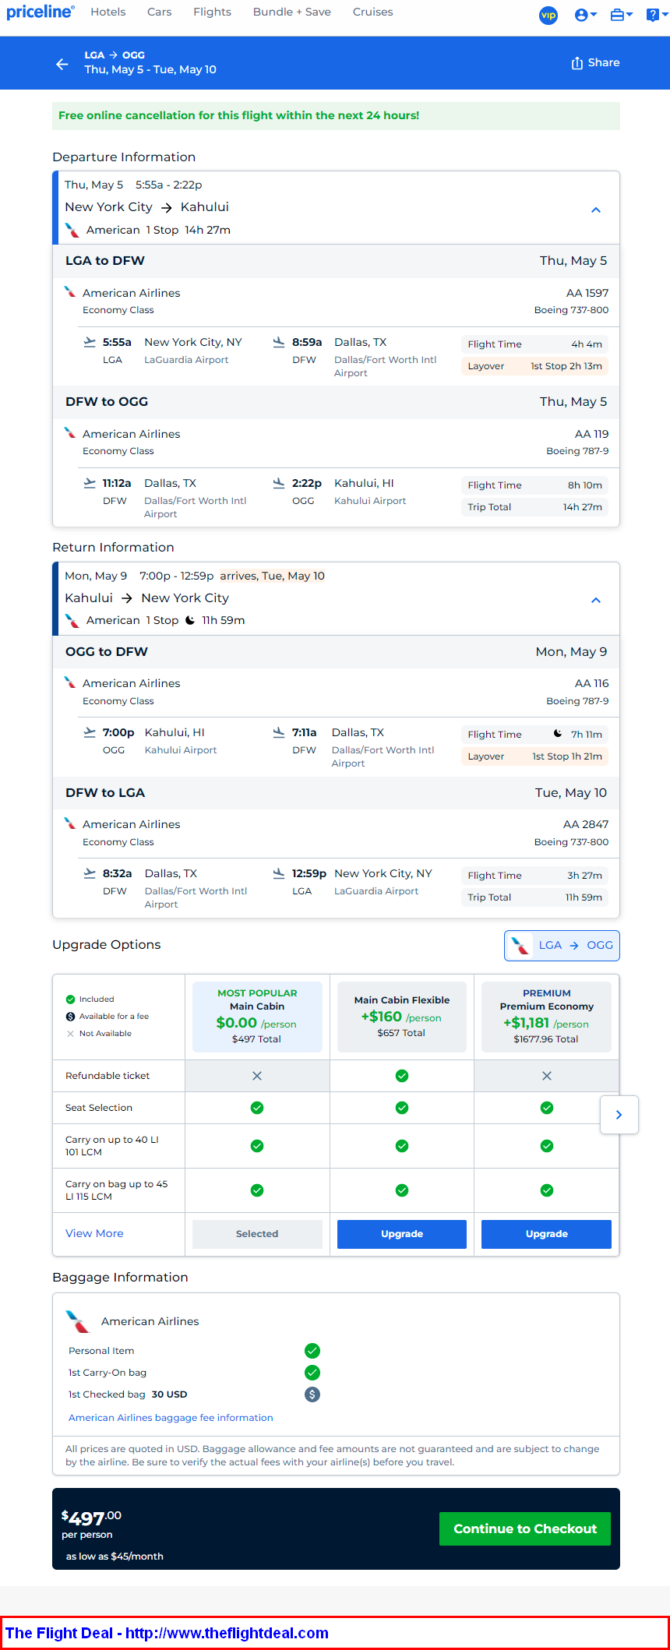Screen dimensions: 670x1650
Task: Click the 8:59a arrival plane icon
Action: pyautogui.click(x=279, y=342)
